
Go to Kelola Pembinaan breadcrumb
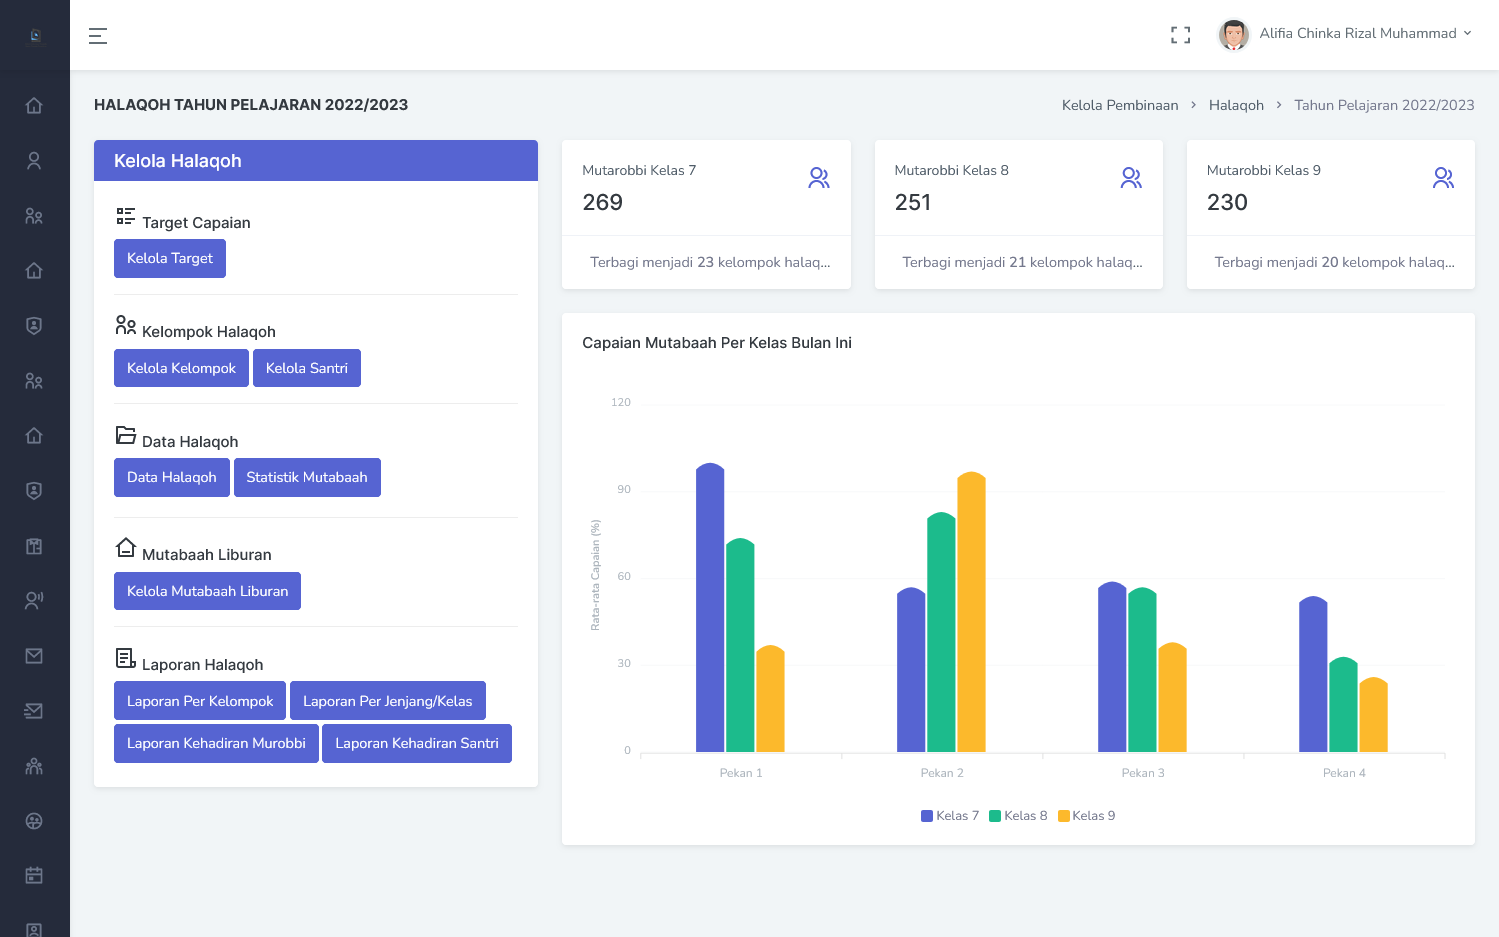[x=1119, y=105]
